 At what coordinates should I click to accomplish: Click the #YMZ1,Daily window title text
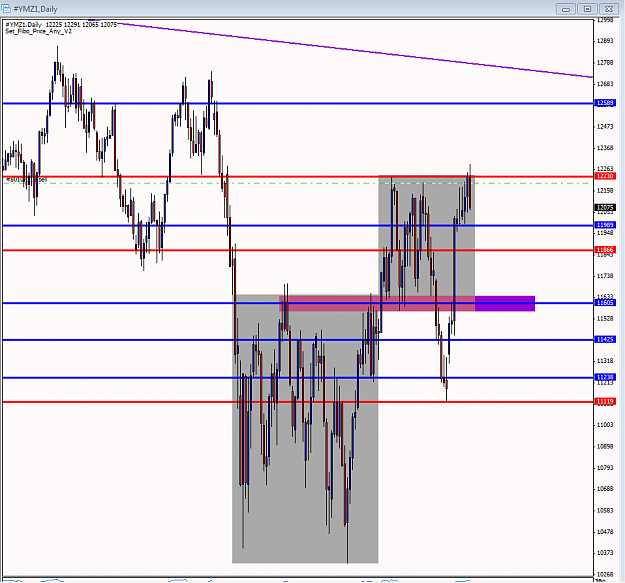[x=35, y=9]
